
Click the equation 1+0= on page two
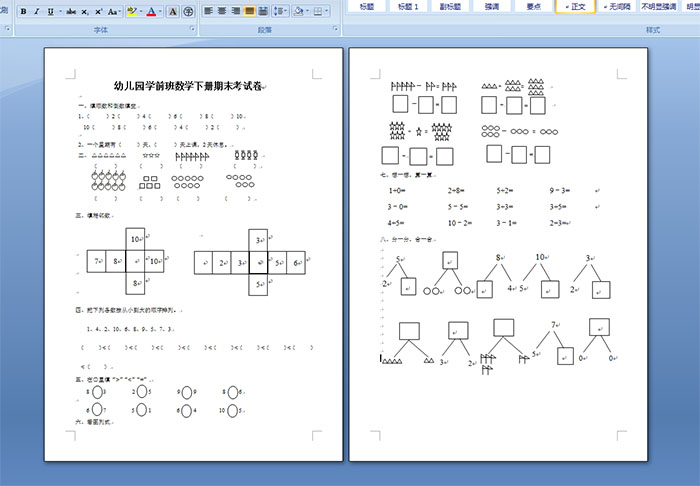click(397, 191)
